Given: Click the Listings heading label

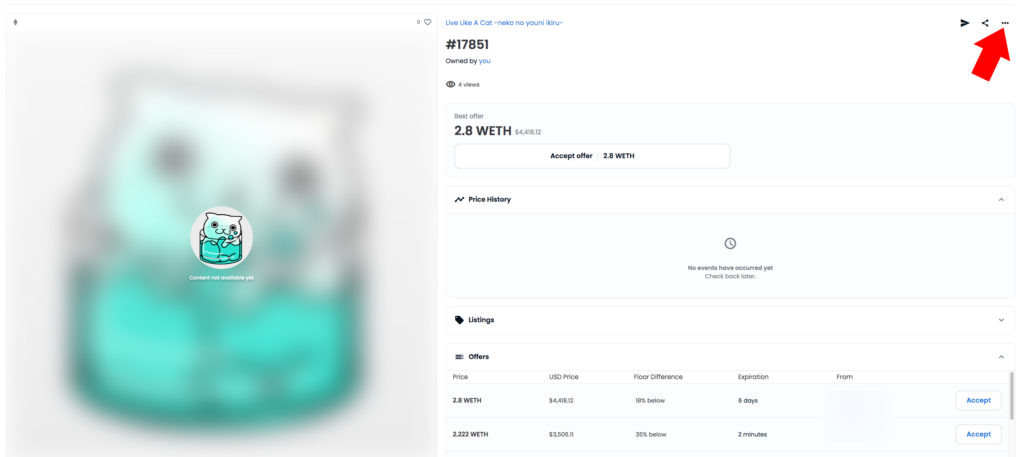Looking at the screenshot, I should point(481,320).
